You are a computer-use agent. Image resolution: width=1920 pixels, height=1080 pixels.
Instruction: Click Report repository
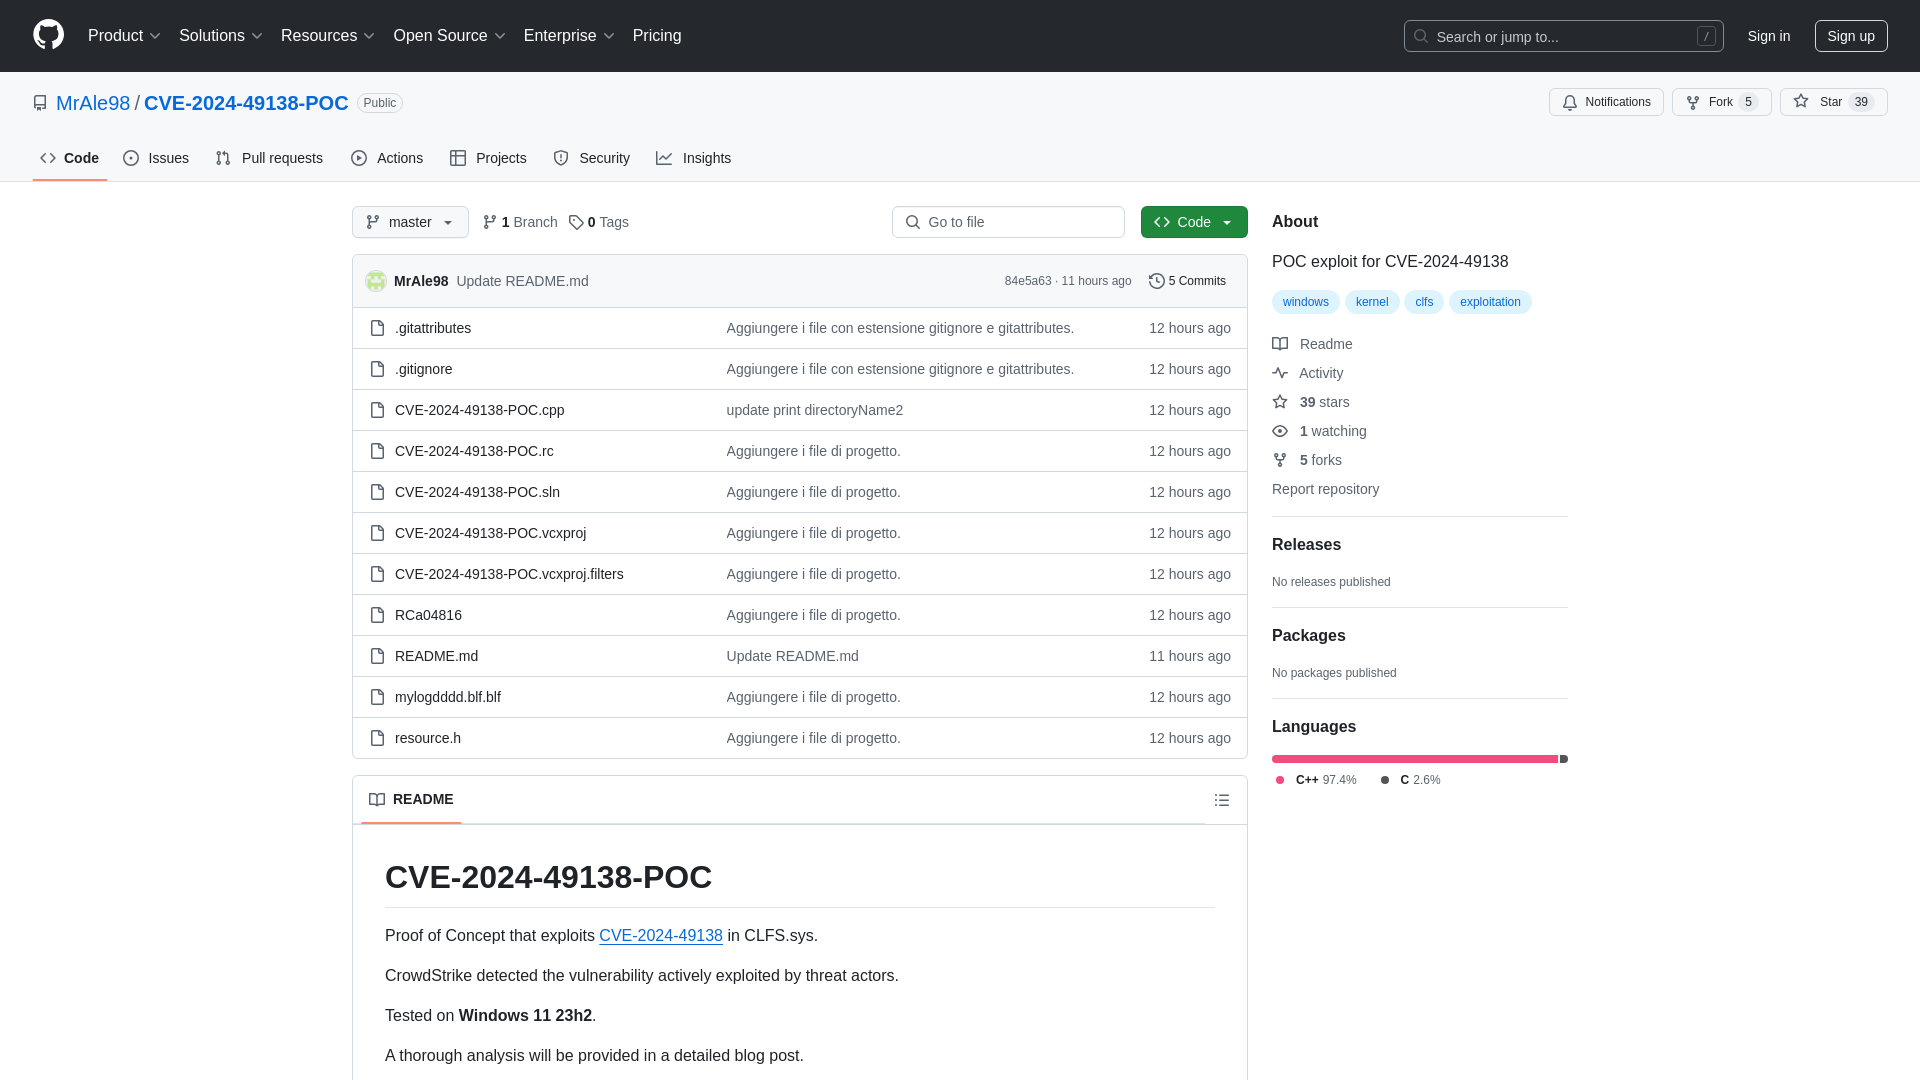click(1325, 489)
